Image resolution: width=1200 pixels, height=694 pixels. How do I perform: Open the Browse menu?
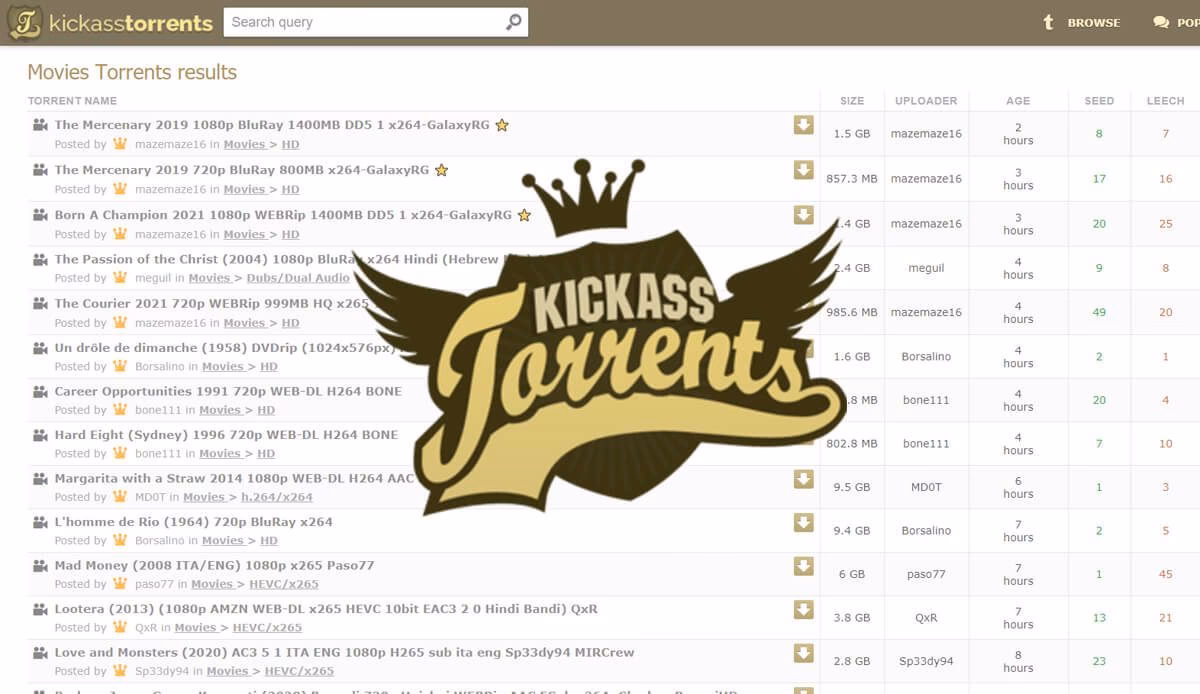pos(1082,23)
